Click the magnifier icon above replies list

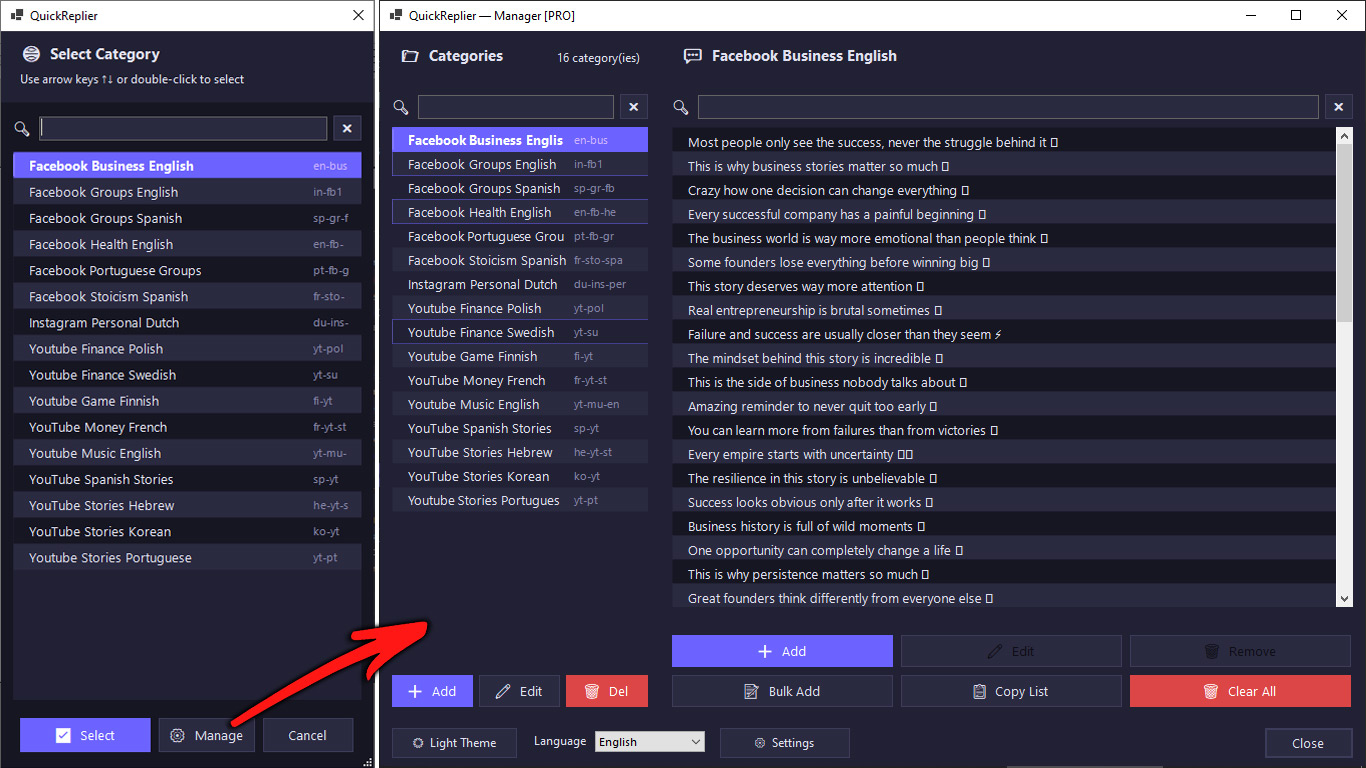681,107
